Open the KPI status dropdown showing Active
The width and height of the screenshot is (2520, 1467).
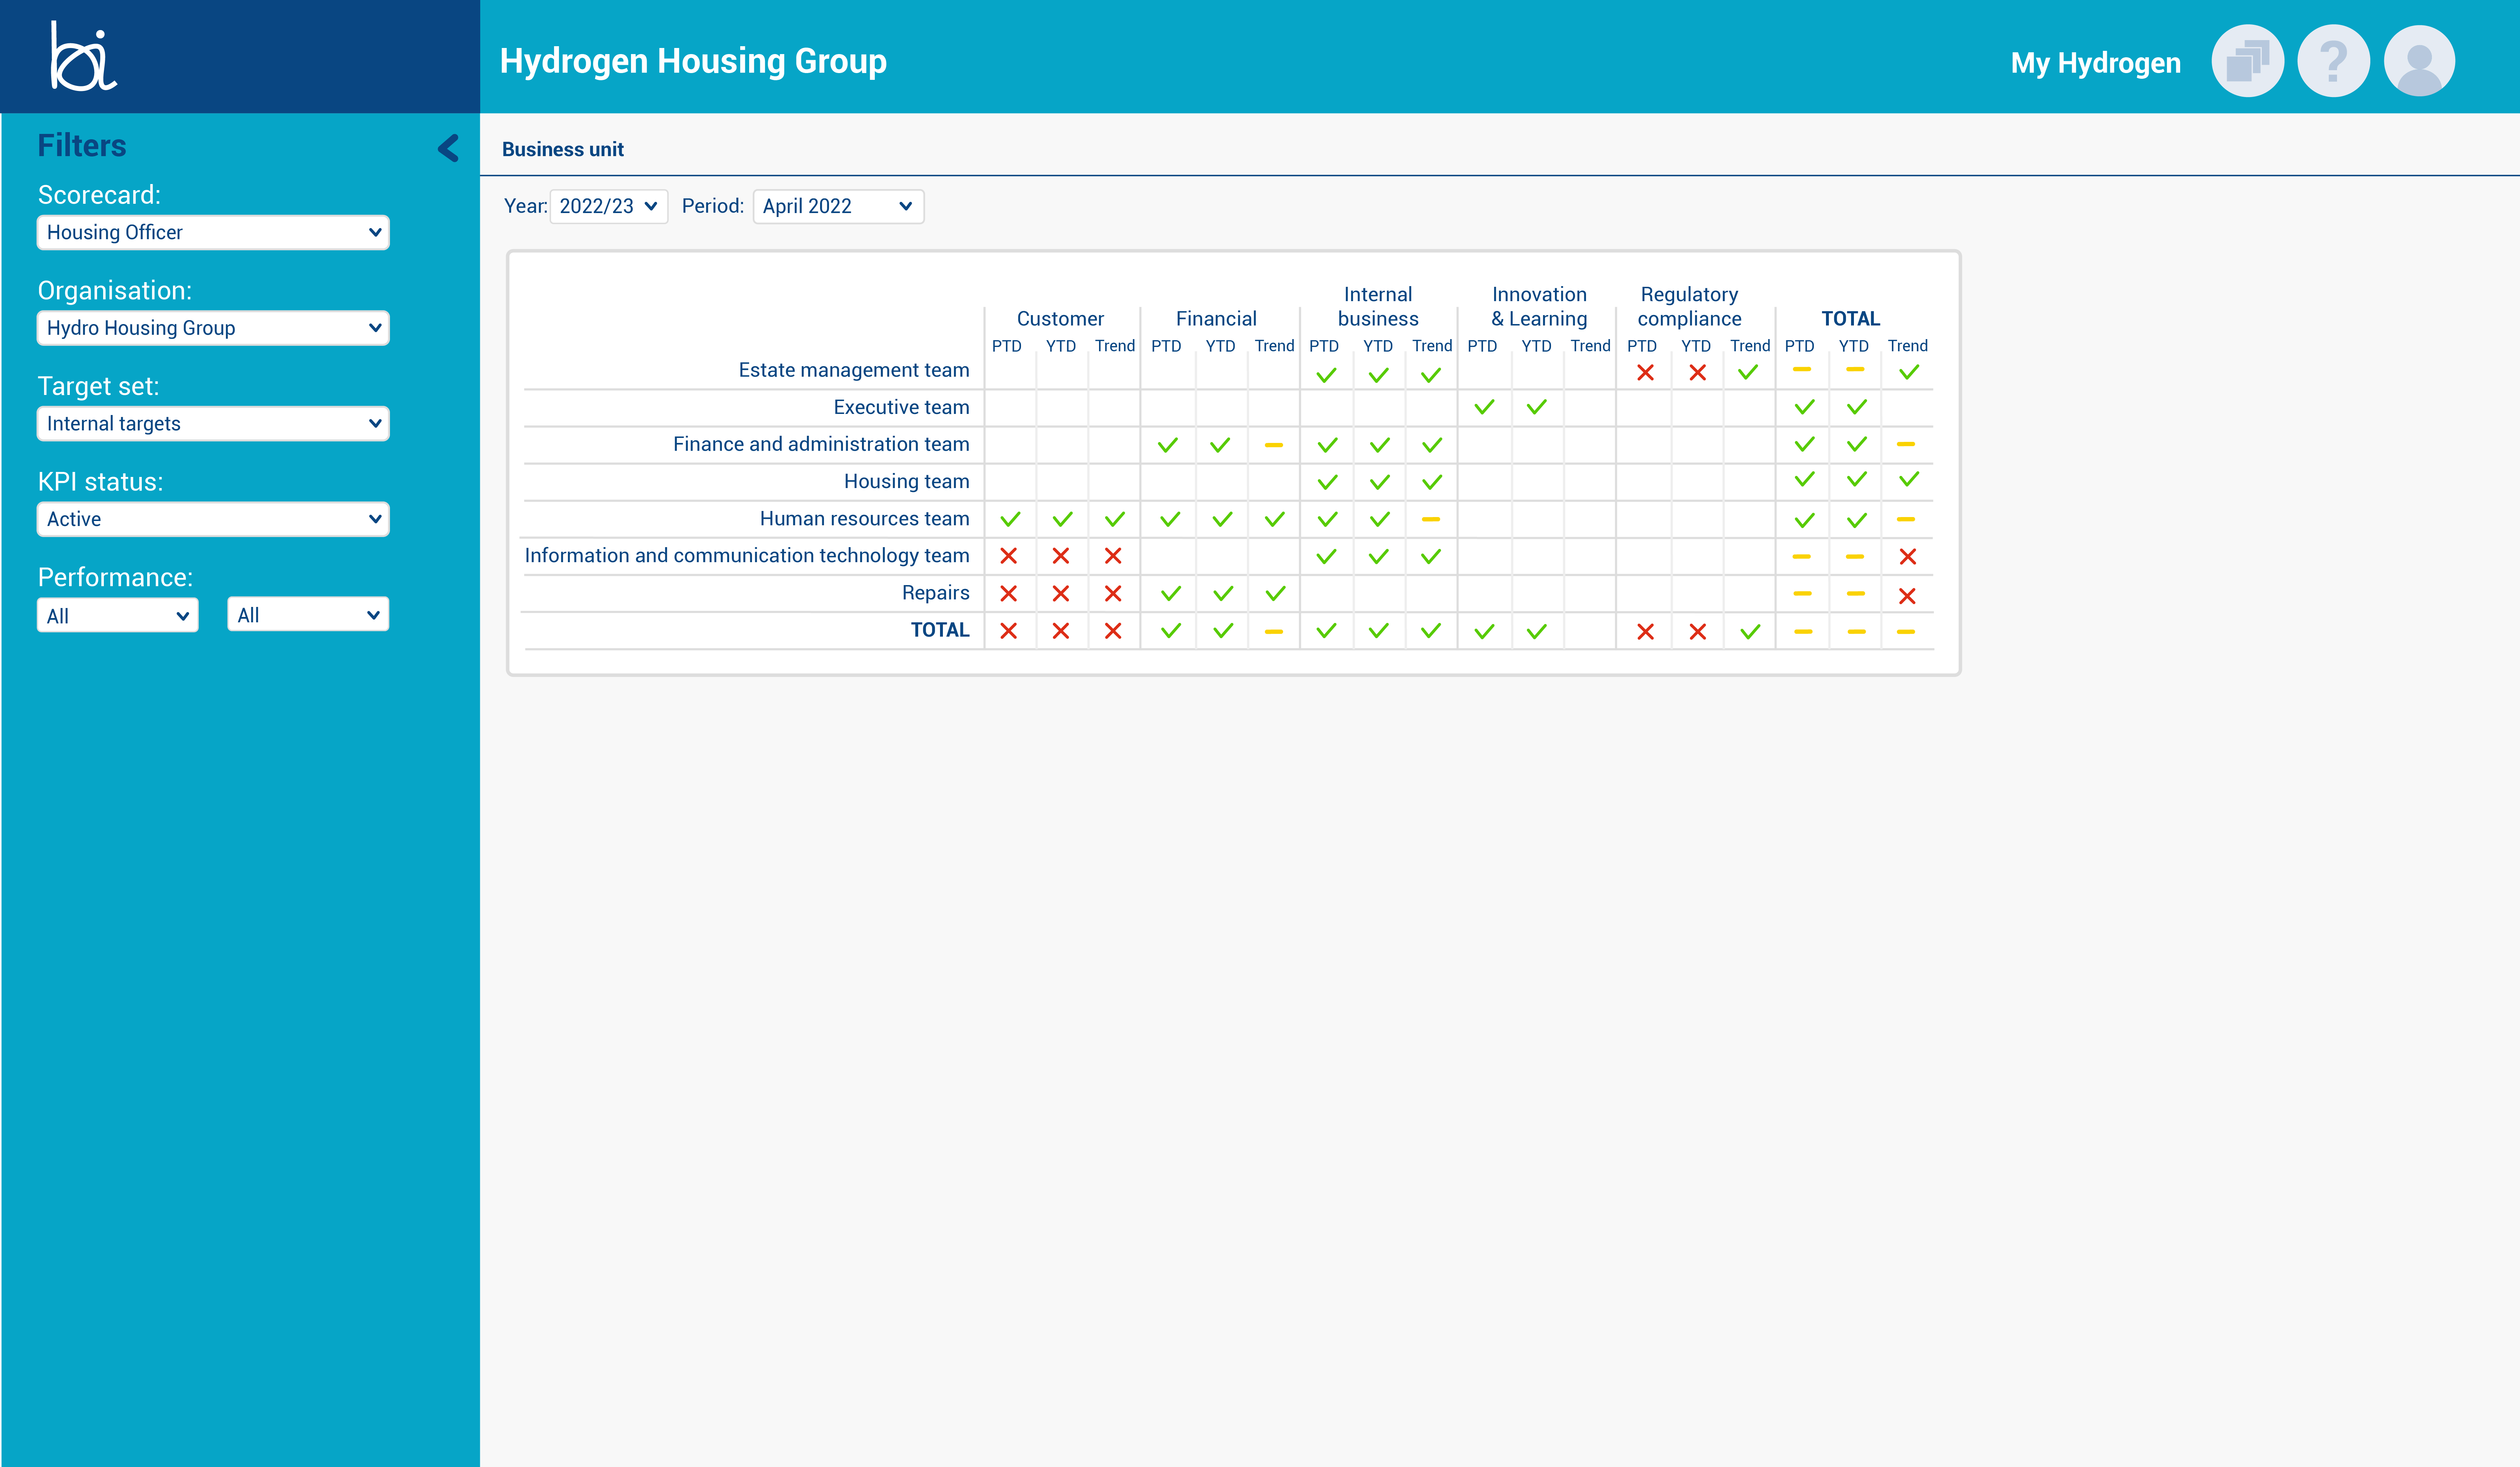coord(213,519)
